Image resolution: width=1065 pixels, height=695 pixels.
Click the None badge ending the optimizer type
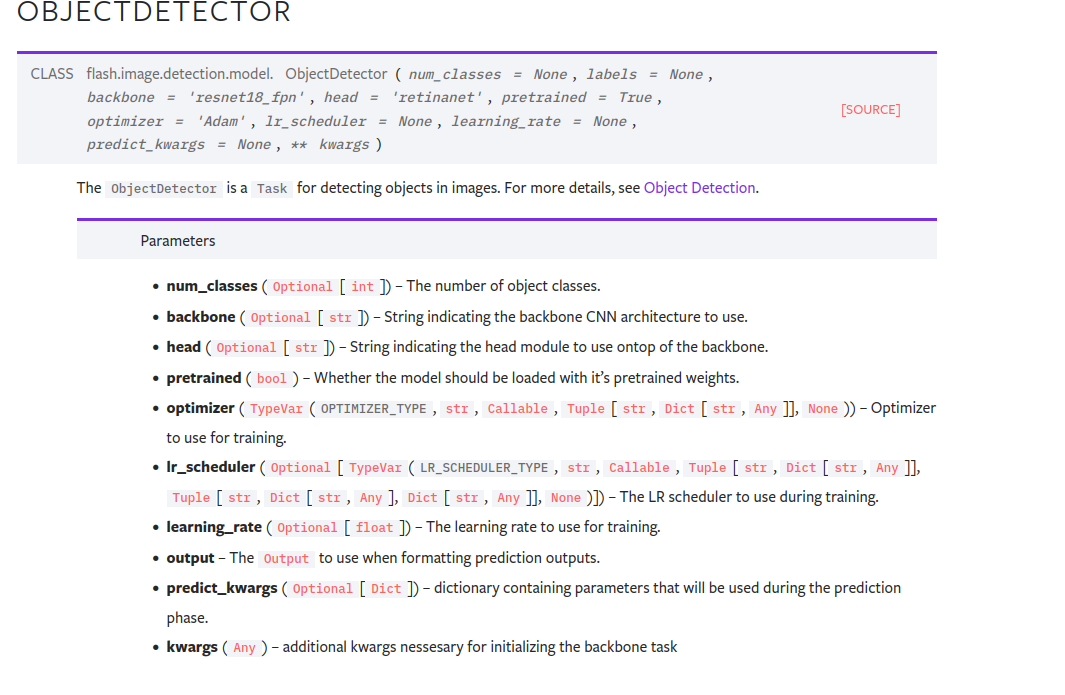tap(822, 408)
